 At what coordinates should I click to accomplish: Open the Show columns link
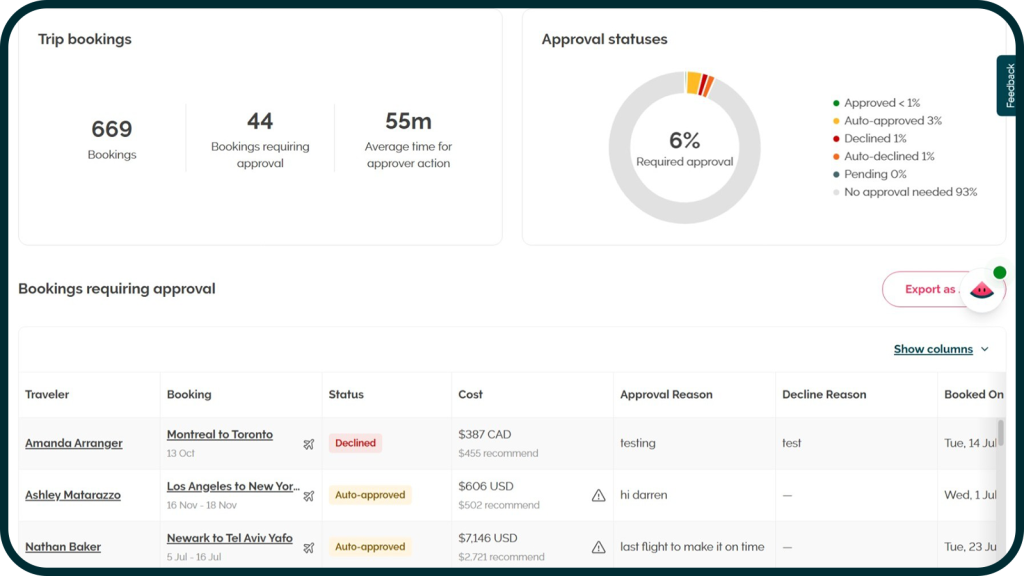coord(933,349)
